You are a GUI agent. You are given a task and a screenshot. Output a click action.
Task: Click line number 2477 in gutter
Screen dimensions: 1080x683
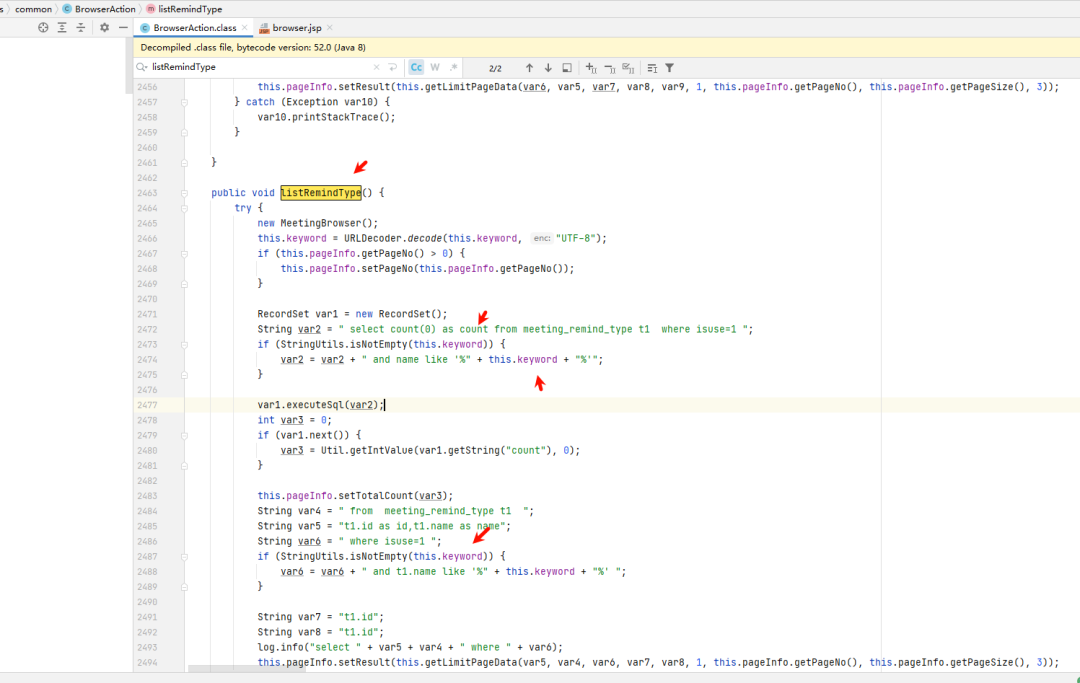(147, 405)
